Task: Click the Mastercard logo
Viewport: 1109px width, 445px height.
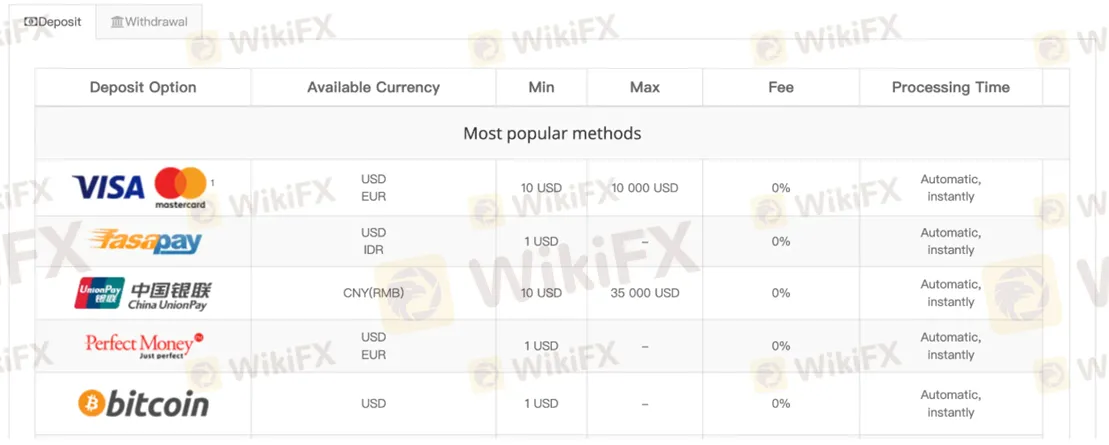Action: coord(180,187)
